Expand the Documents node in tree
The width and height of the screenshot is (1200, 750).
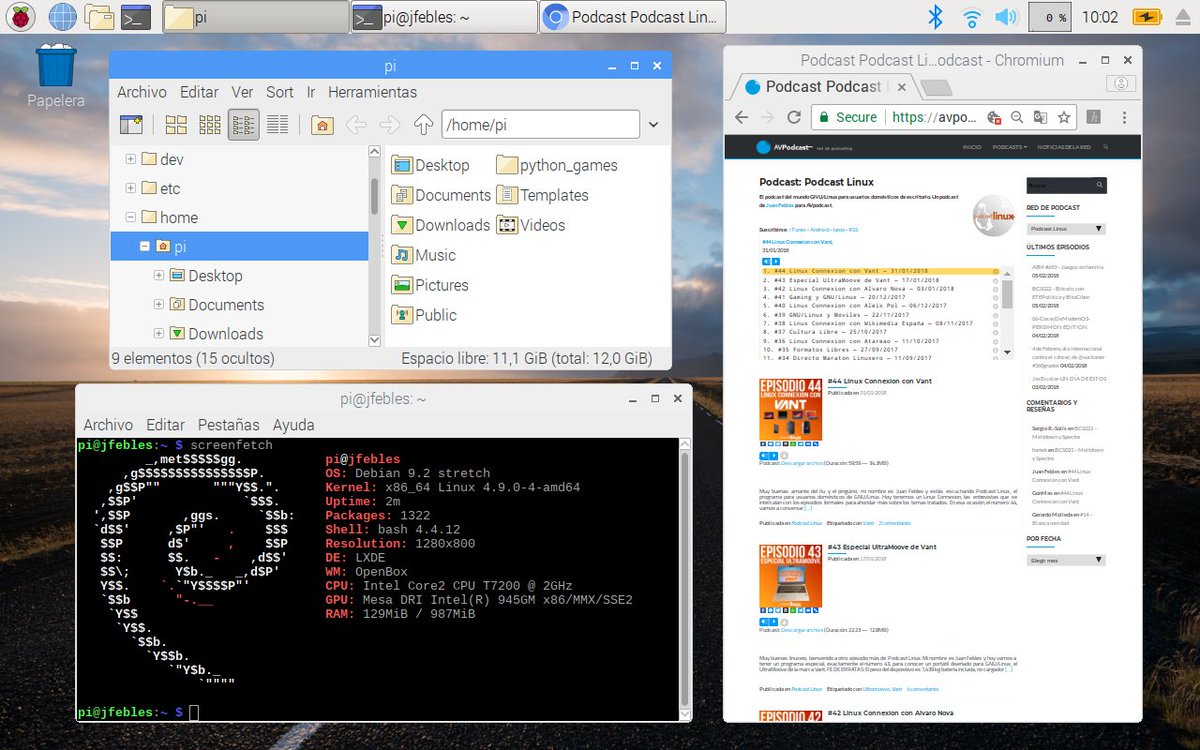[x=159, y=304]
